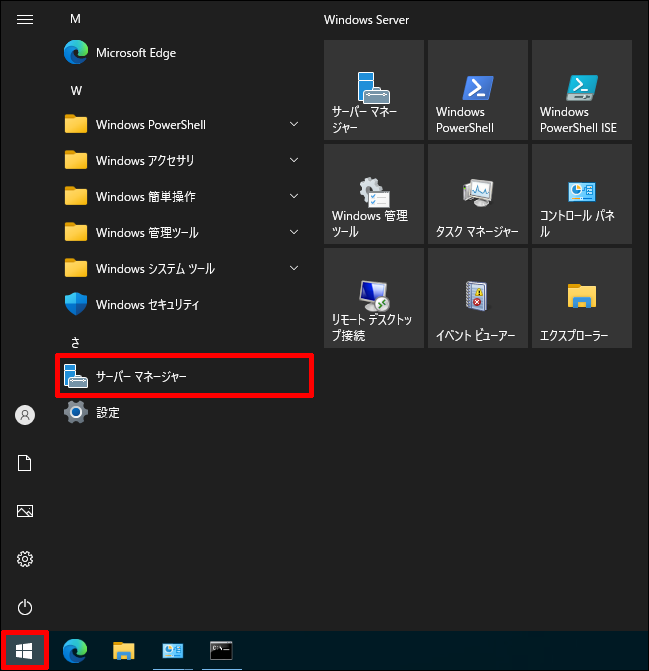649x671 pixels.
Task: Open Settings gear in the Start sidebar
Action: (x=25, y=559)
